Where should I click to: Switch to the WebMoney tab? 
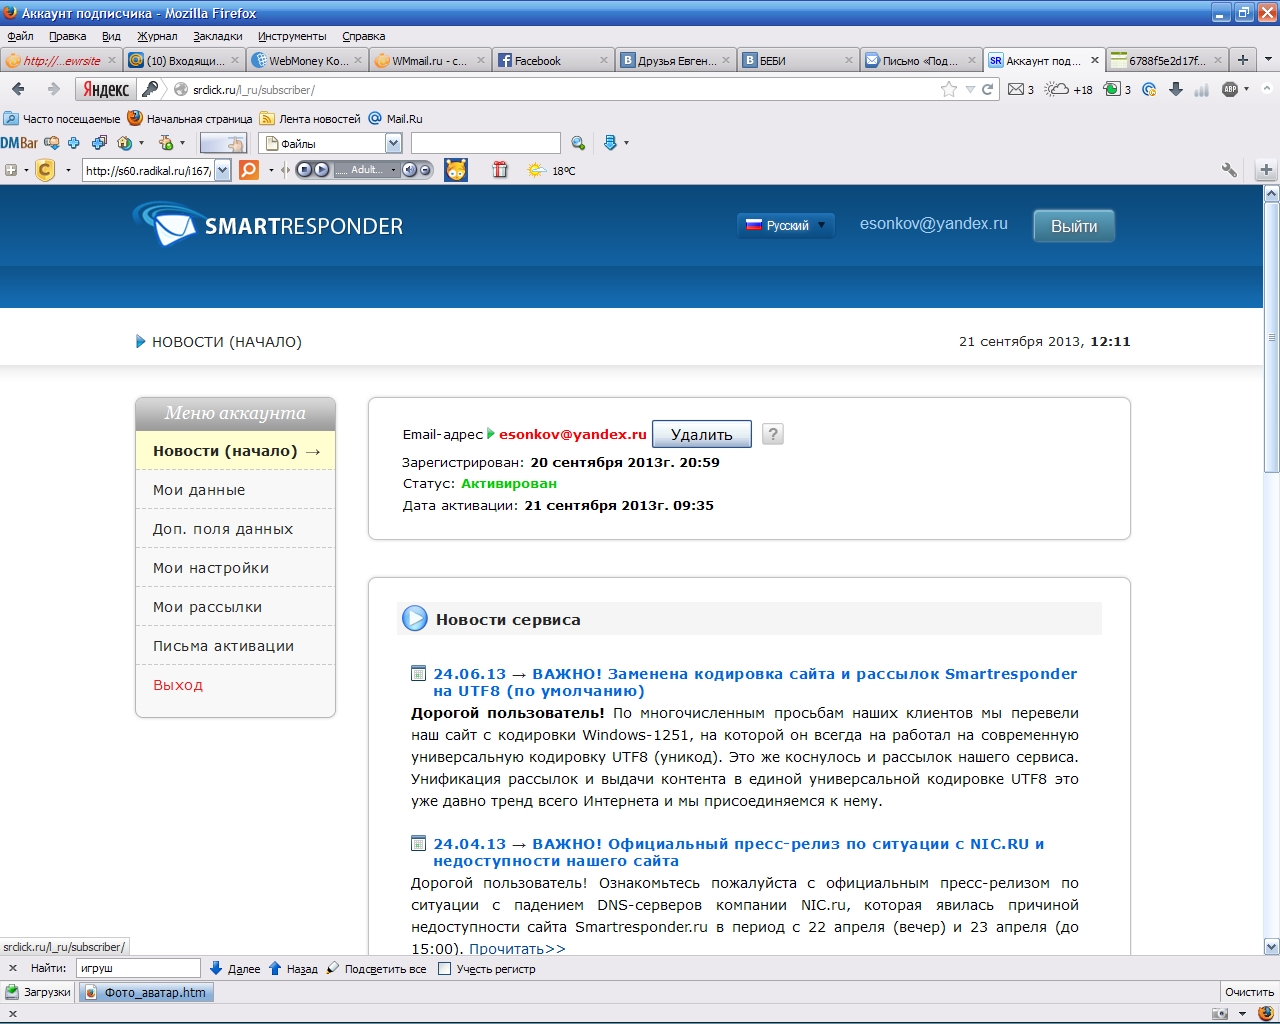[307, 60]
